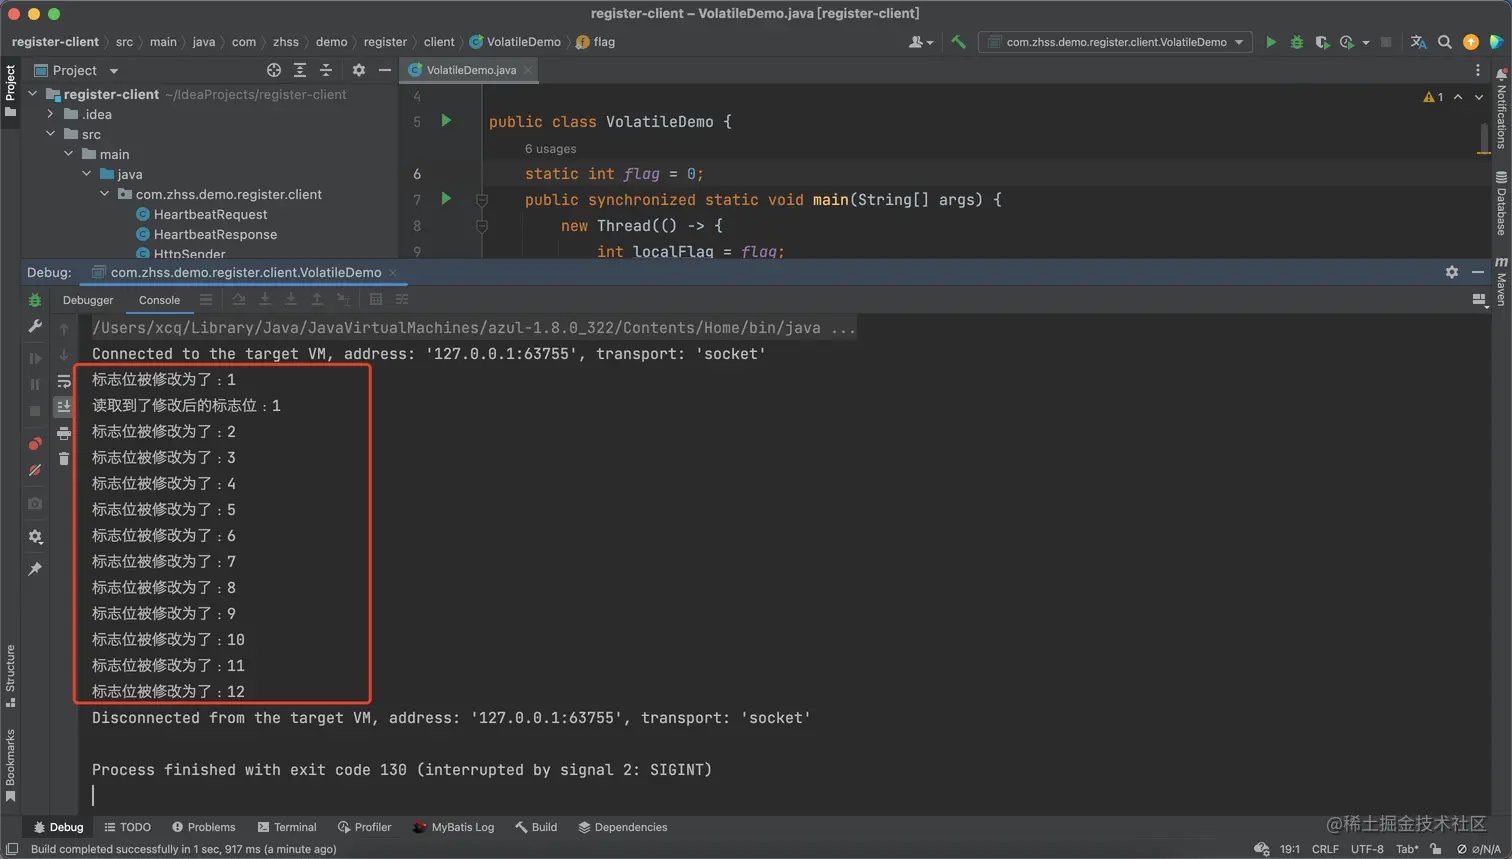The width and height of the screenshot is (1512, 859).
Task: Open the Database side panel
Action: tap(1501, 203)
